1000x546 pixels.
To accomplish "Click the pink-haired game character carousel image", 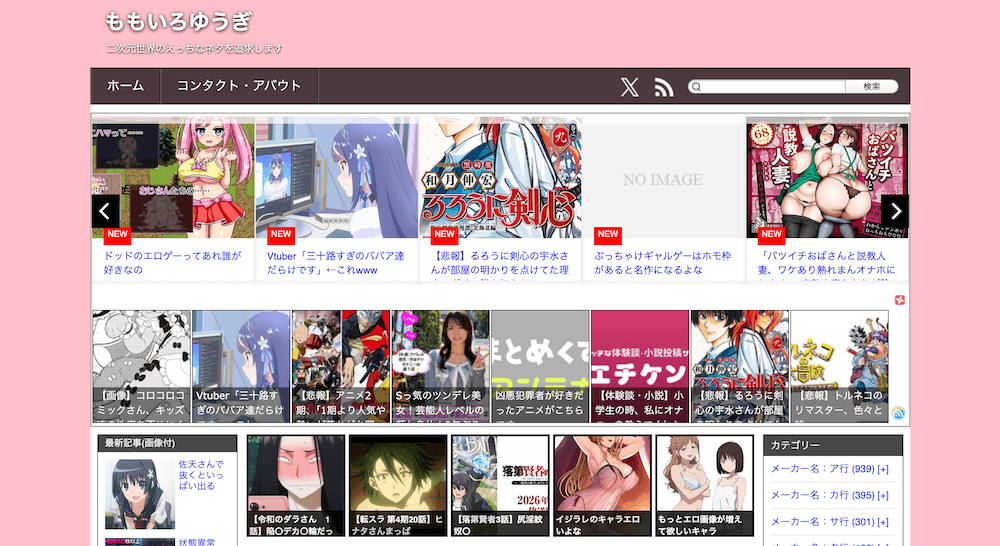I will (173, 177).
